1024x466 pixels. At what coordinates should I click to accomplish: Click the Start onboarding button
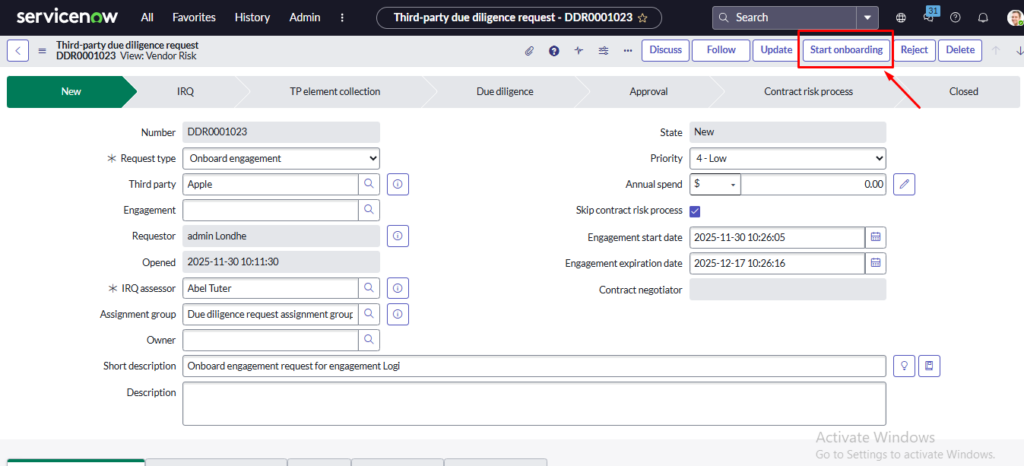click(x=846, y=50)
